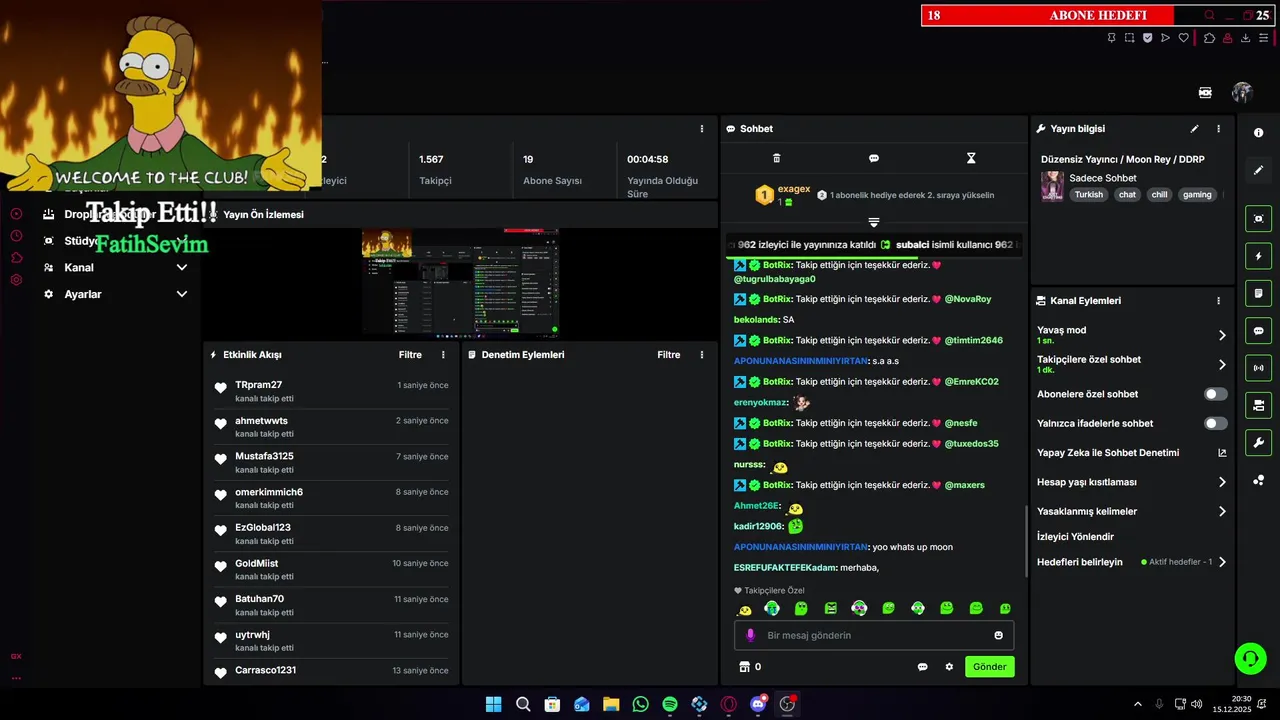Expand Yasaklanmış kelimeler
Image resolution: width=1280 pixels, height=720 pixels.
1222,512
